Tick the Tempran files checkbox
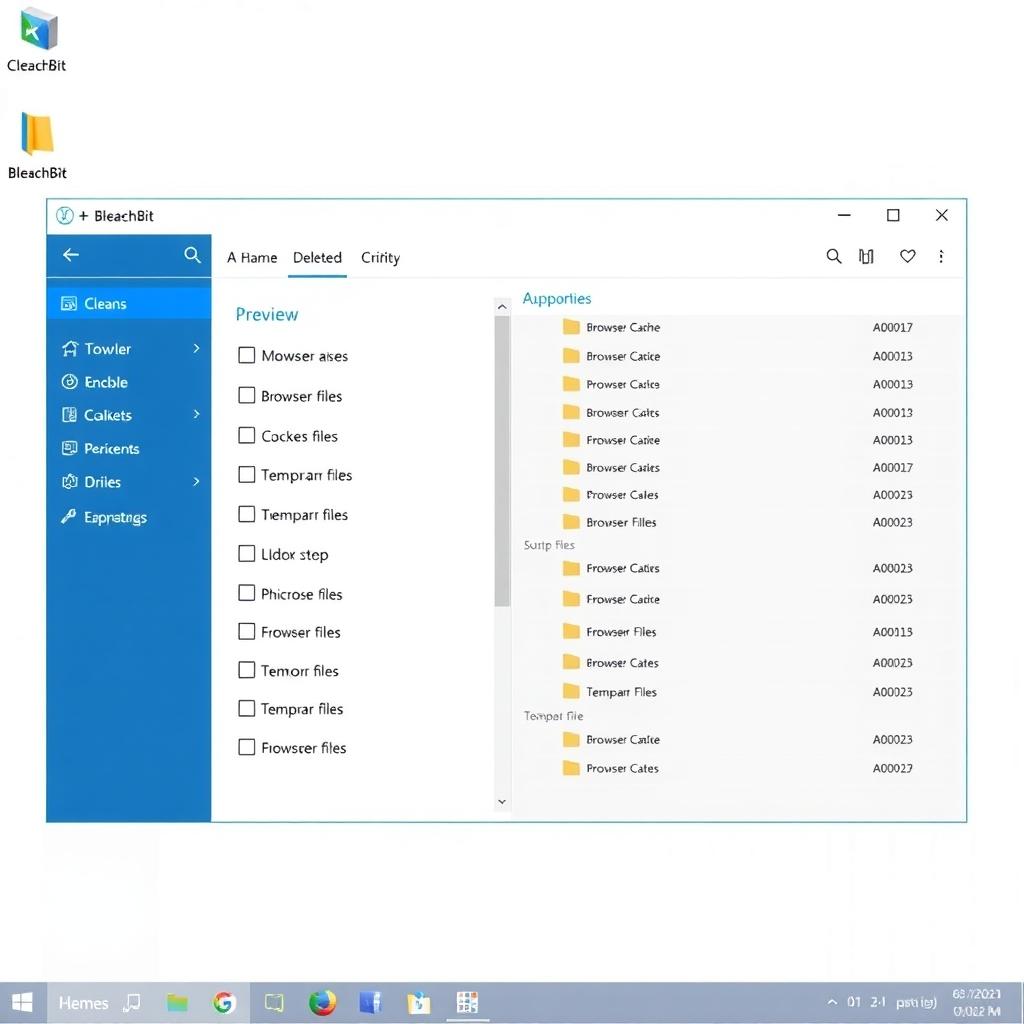The image size is (1024, 1024). (246, 474)
